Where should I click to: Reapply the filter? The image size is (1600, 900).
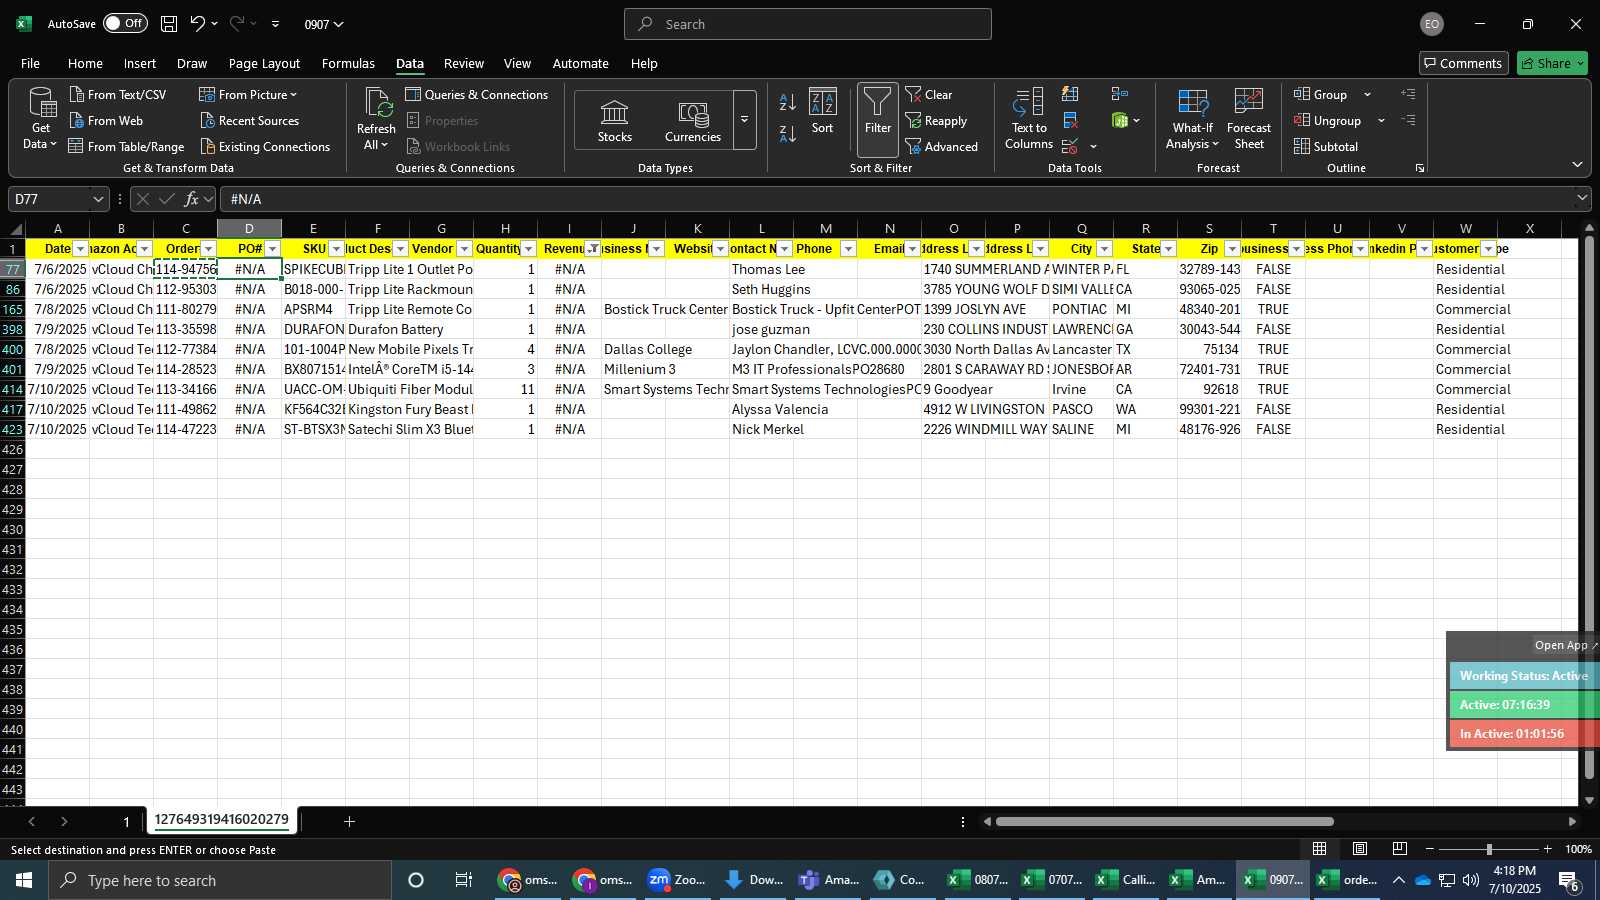pos(937,120)
